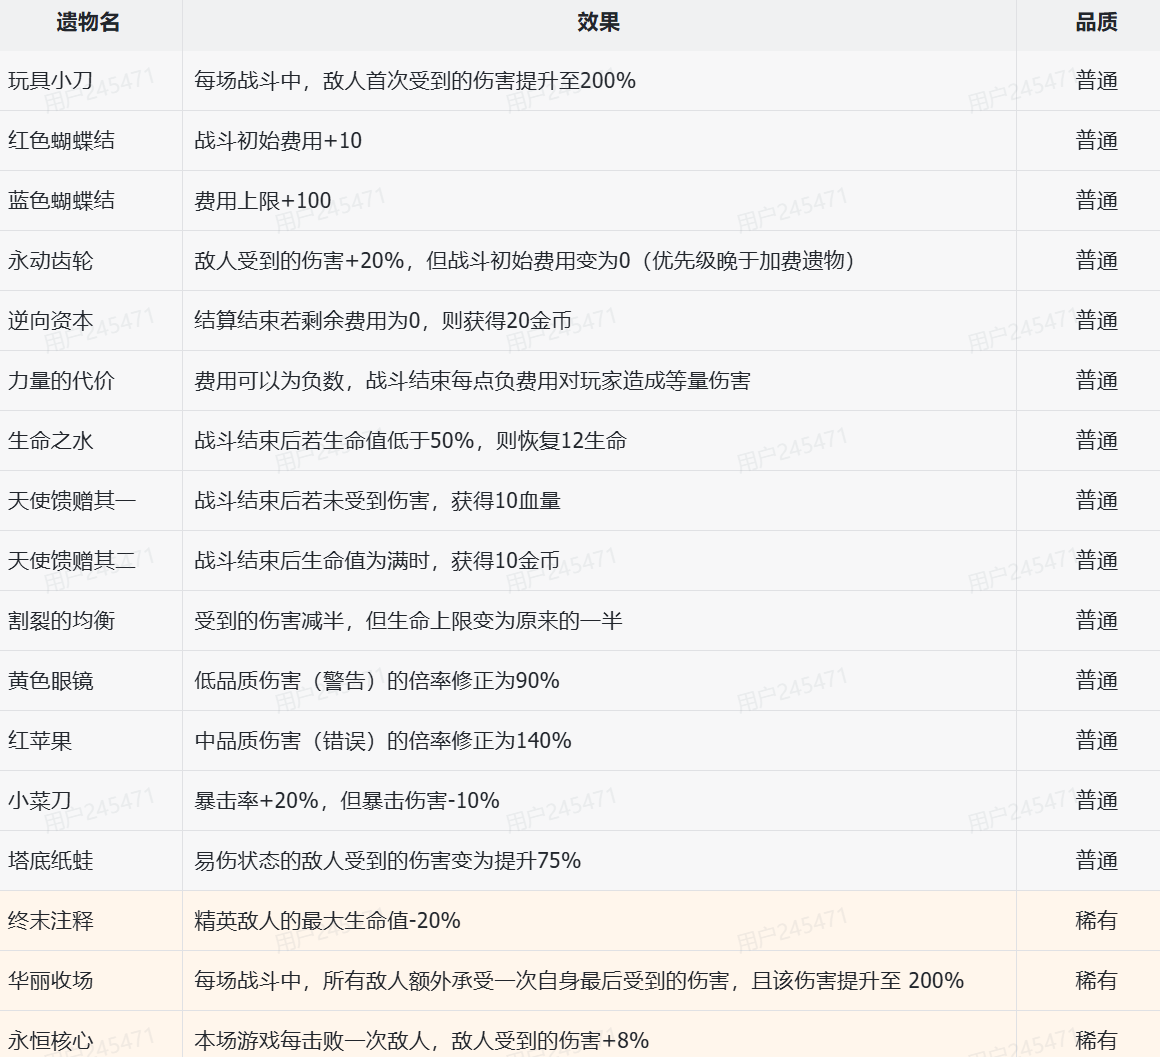This screenshot has height=1057, width=1160.
Task: Click the 华丽收场 relic name
Action: pyautogui.click(x=50, y=981)
